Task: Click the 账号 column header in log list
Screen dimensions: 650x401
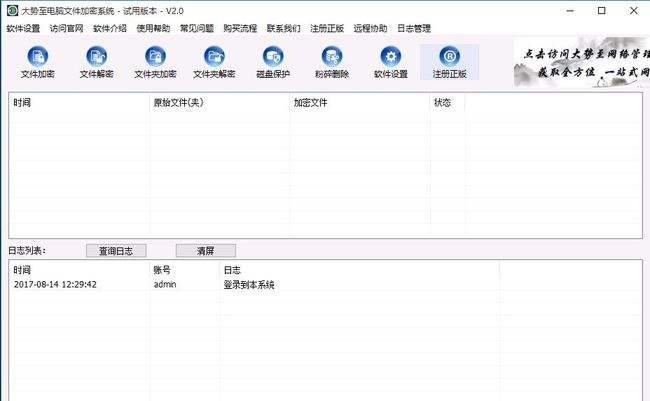Action: (184, 270)
